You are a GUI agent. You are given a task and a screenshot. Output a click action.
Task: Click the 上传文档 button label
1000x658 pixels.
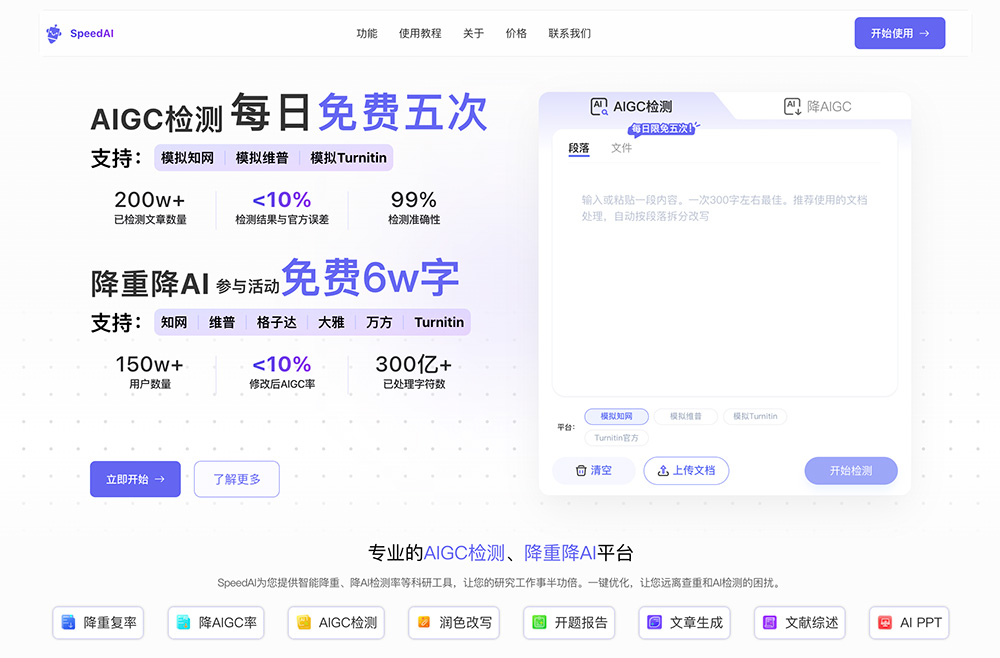(x=694, y=471)
